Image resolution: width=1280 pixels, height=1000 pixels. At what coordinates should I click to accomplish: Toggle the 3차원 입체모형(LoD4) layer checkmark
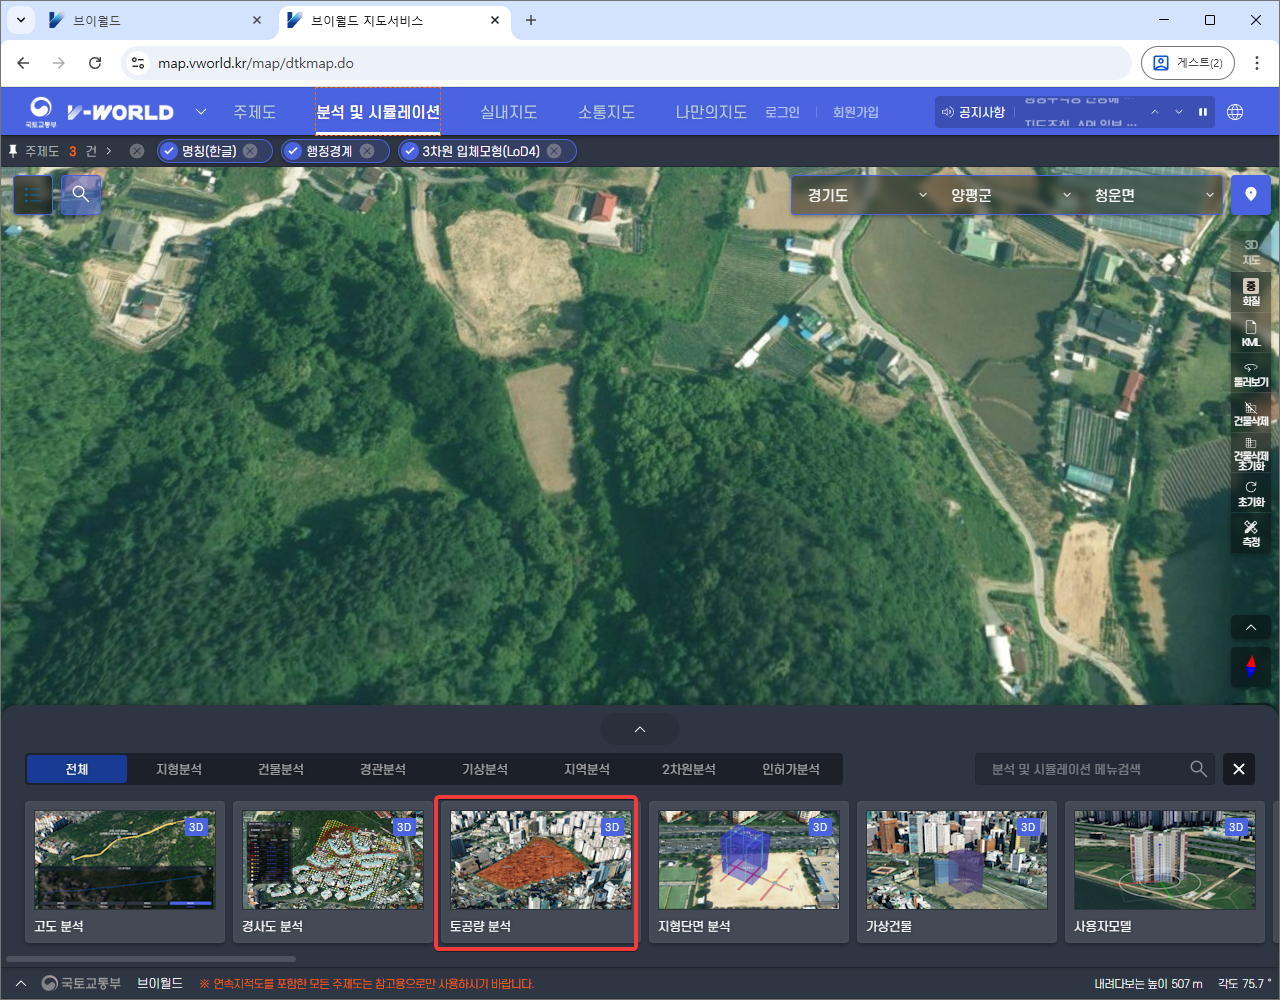tap(410, 151)
